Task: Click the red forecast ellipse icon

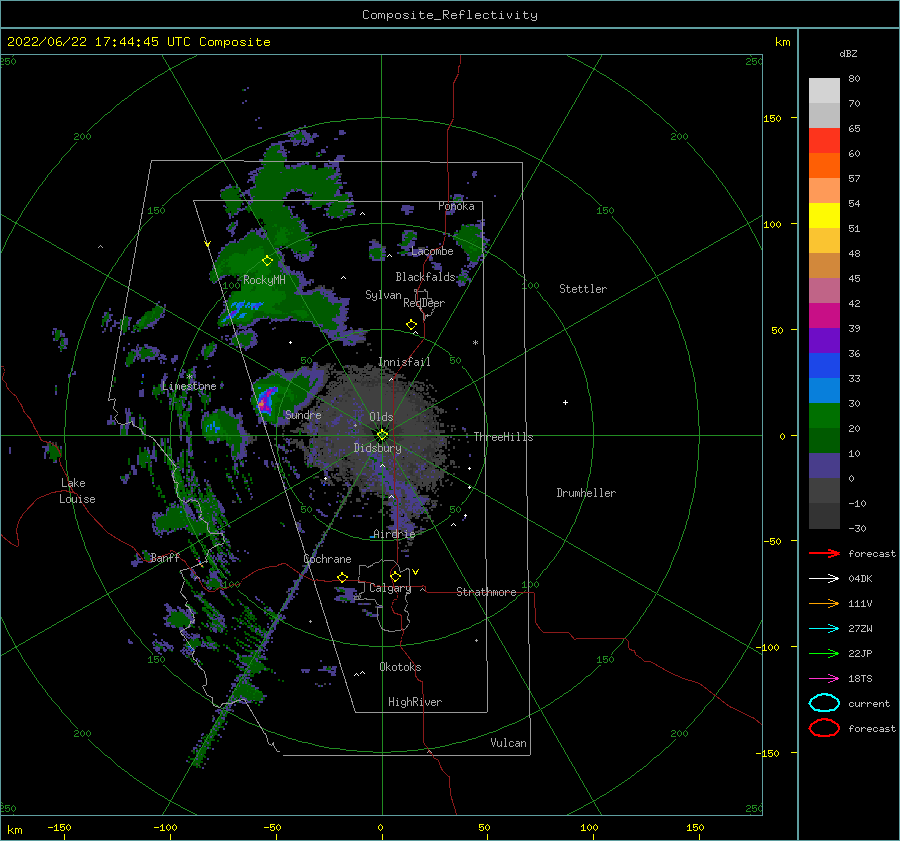Action: (824, 728)
